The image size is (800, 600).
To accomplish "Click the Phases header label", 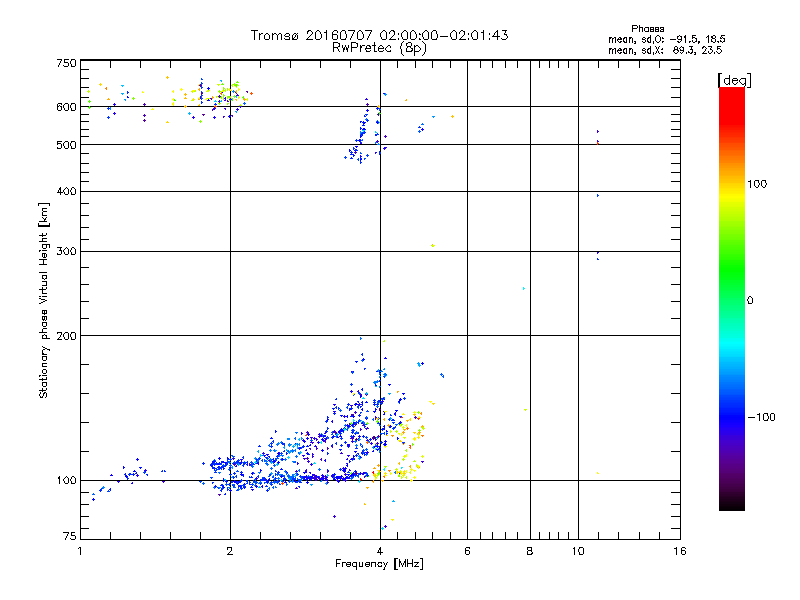I will click(647, 29).
